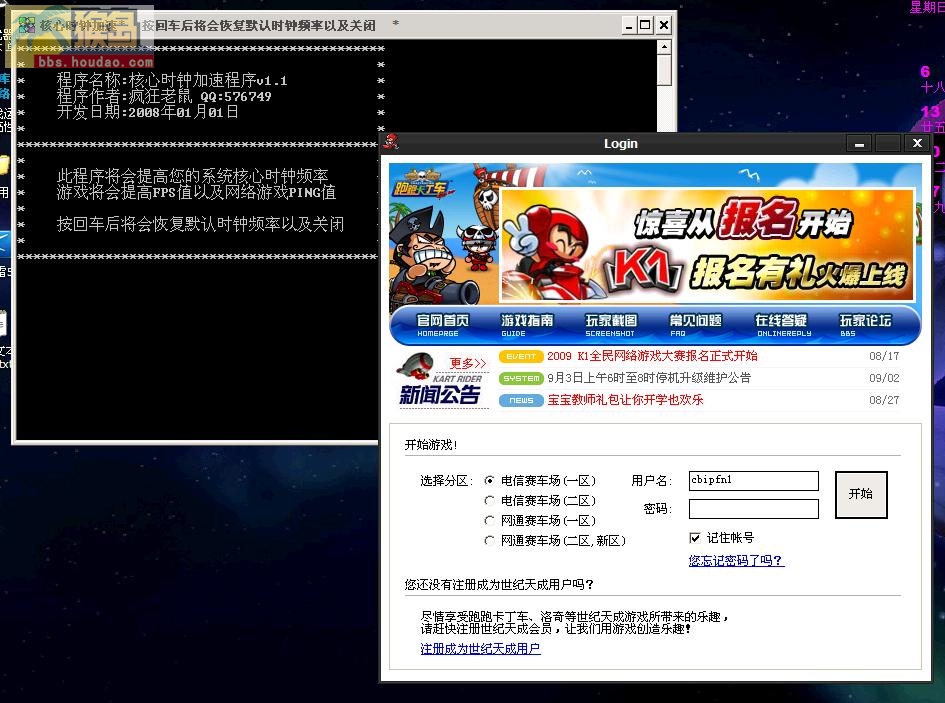Click the 按回车后将会恢复默认时钟频率以及关闭 console line
Screen dimensions: 945x703
pos(200,224)
